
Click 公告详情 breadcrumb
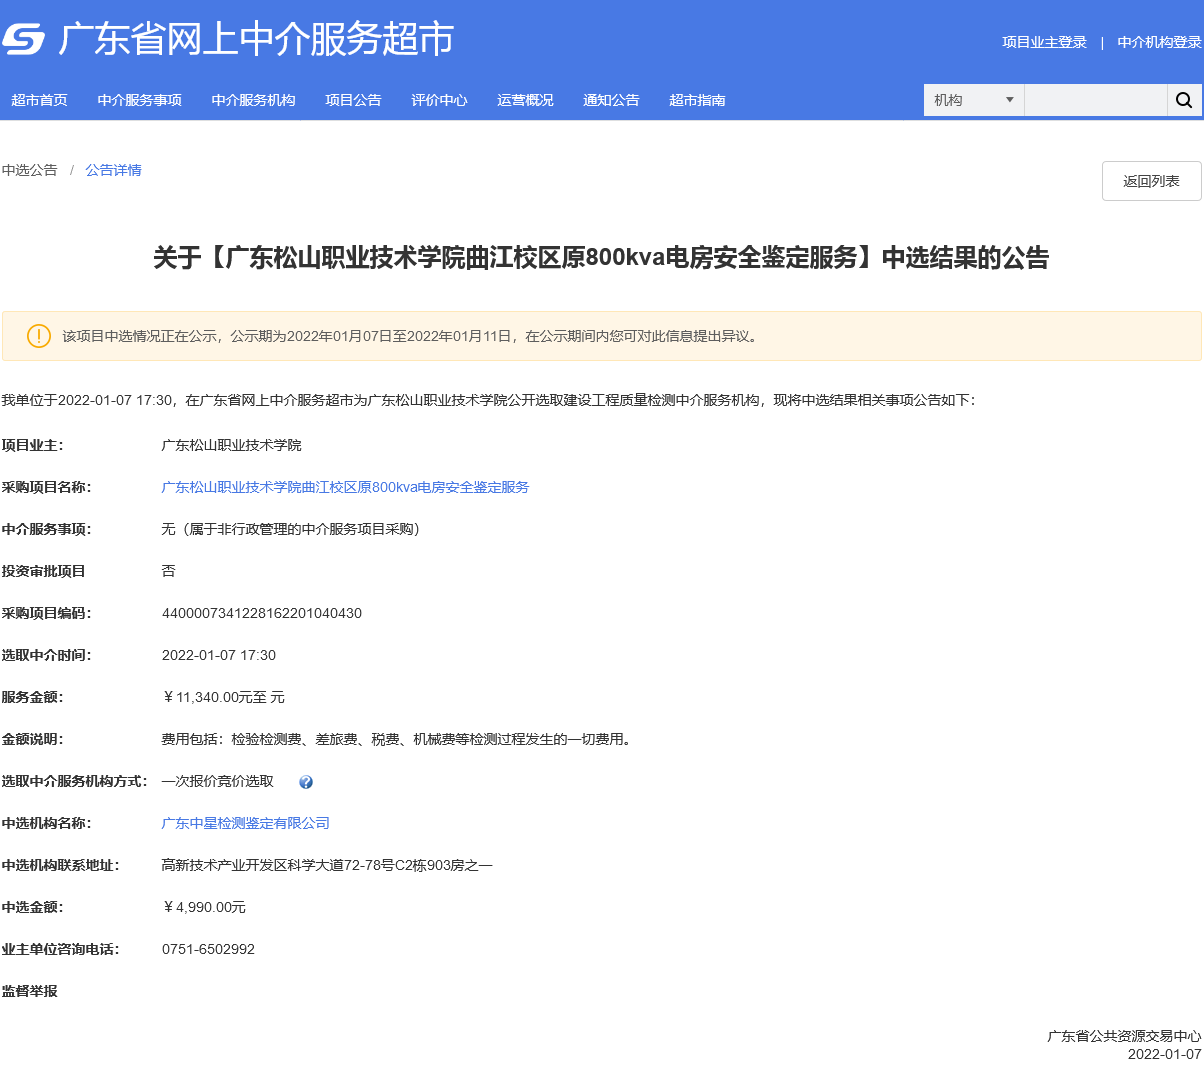pyautogui.click(x=114, y=170)
